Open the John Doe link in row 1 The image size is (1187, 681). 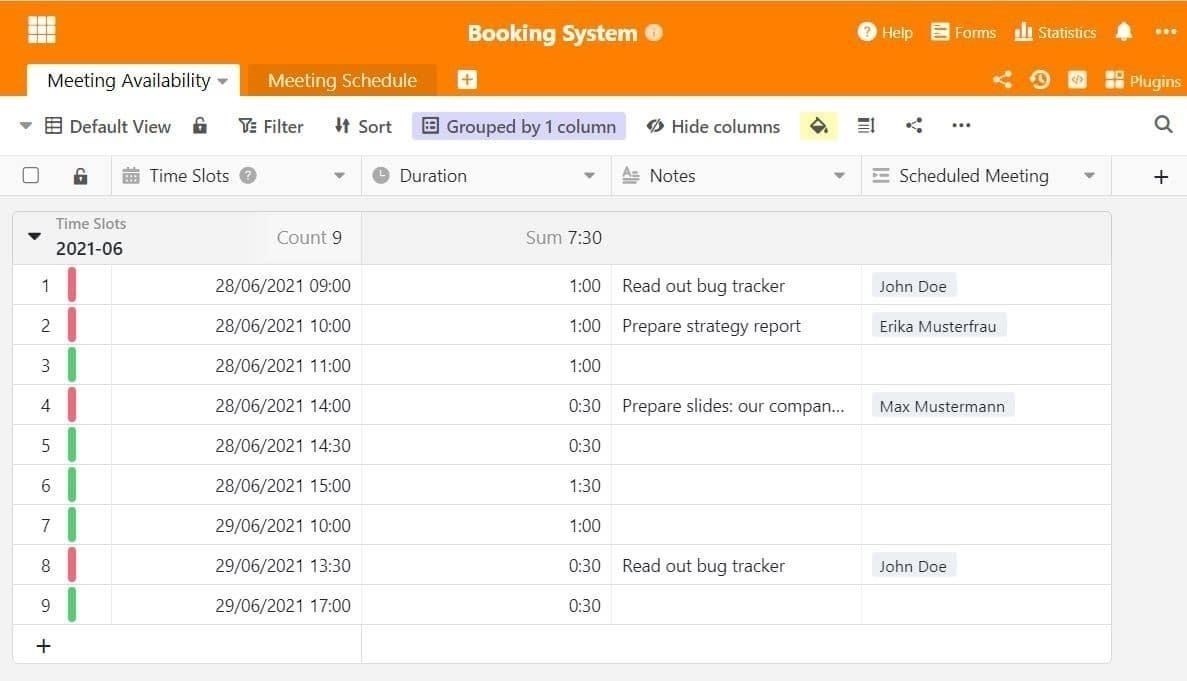click(913, 286)
